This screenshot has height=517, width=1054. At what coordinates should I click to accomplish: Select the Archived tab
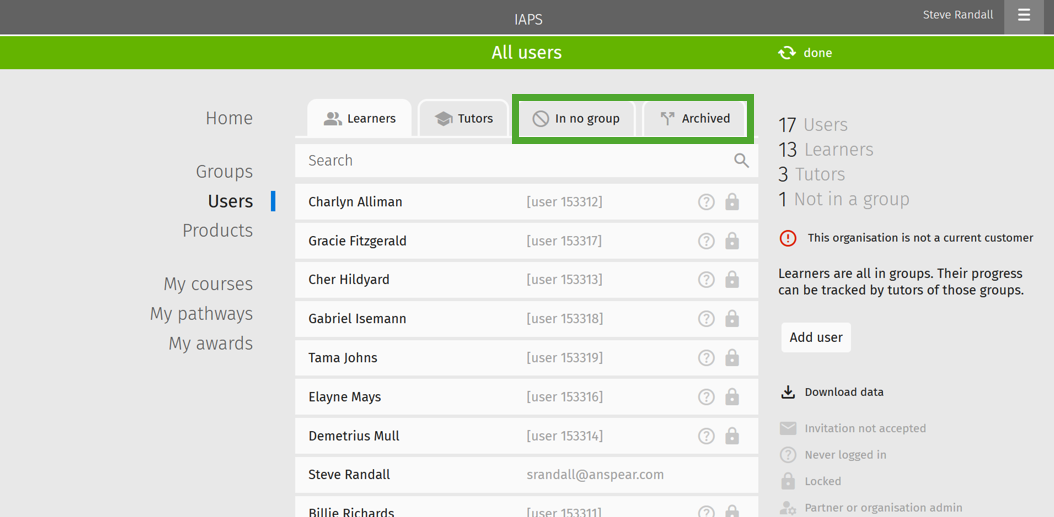tap(695, 119)
